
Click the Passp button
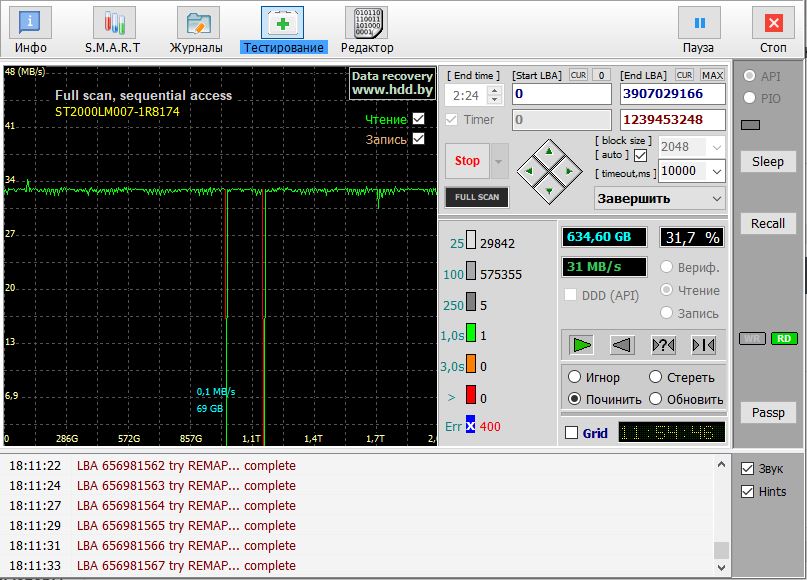click(x=768, y=412)
